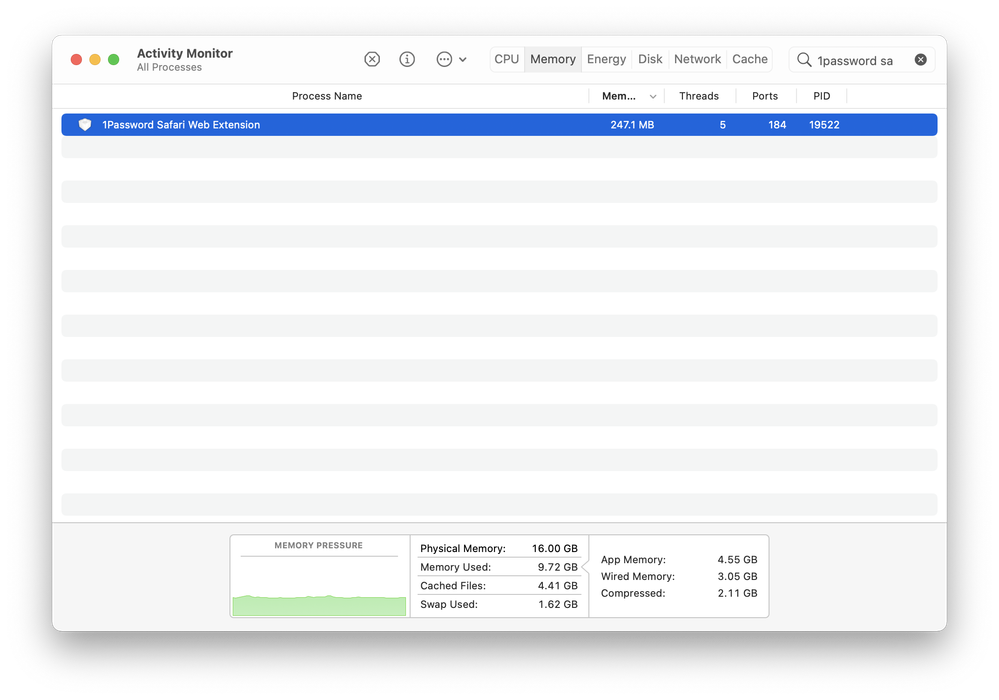Expand the chevron beside the ellipsis button
Image resolution: width=999 pixels, height=700 pixels.
point(463,59)
